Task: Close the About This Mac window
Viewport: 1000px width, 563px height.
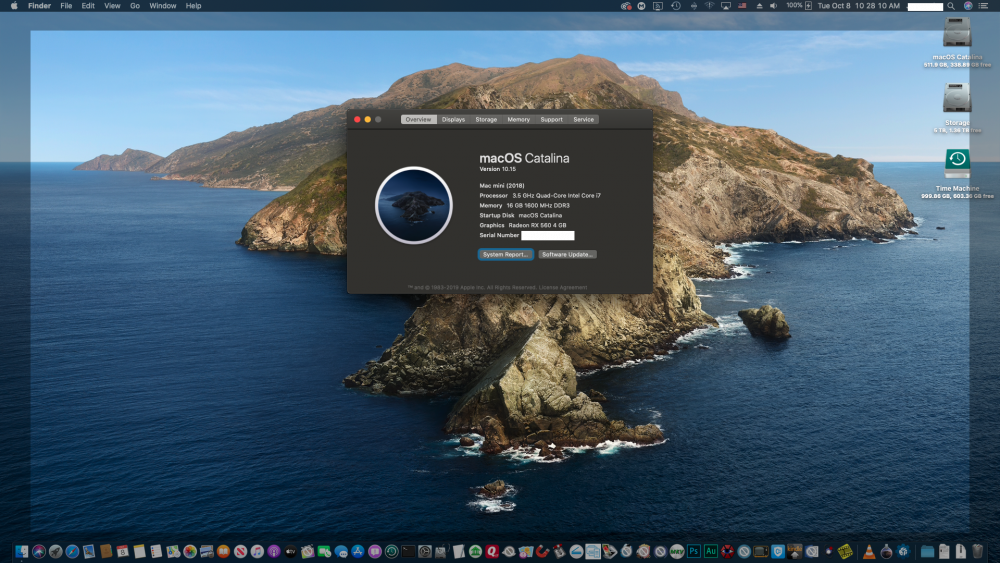Action: click(x=357, y=119)
